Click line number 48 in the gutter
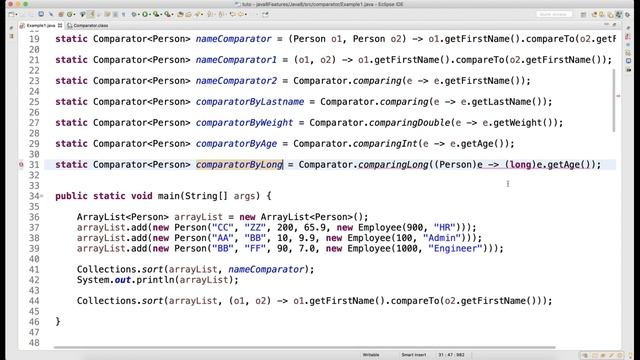 click(x=34, y=343)
